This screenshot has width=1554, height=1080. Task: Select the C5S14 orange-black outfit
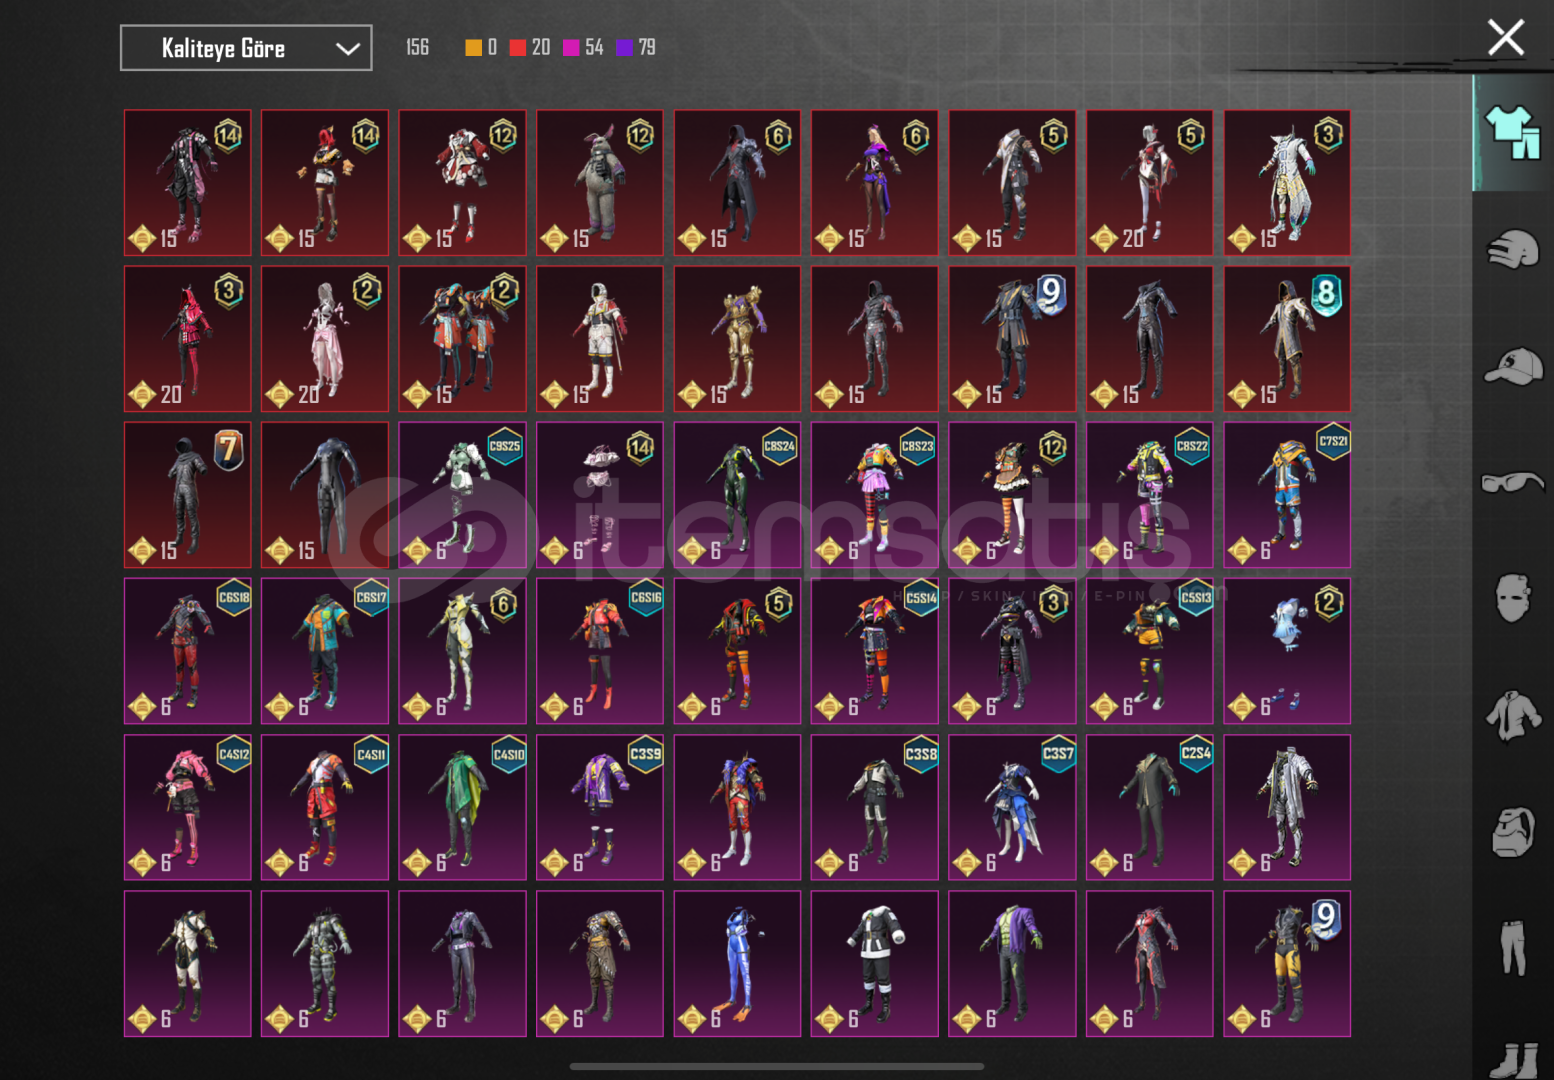875,651
